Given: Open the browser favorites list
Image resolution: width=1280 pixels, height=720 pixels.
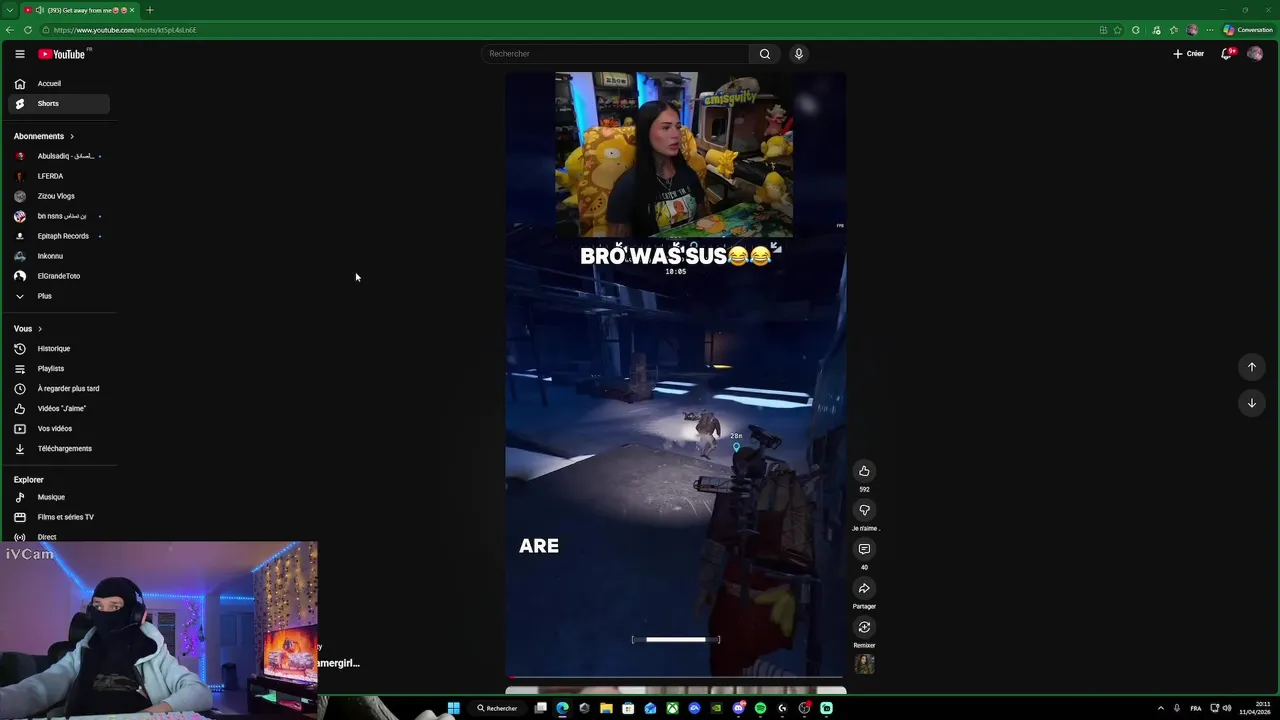Looking at the screenshot, I should point(1174,30).
